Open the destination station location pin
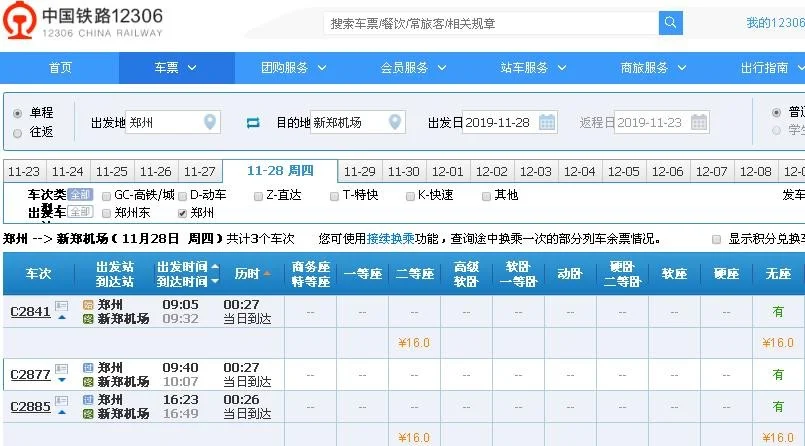The image size is (805, 446). point(394,122)
